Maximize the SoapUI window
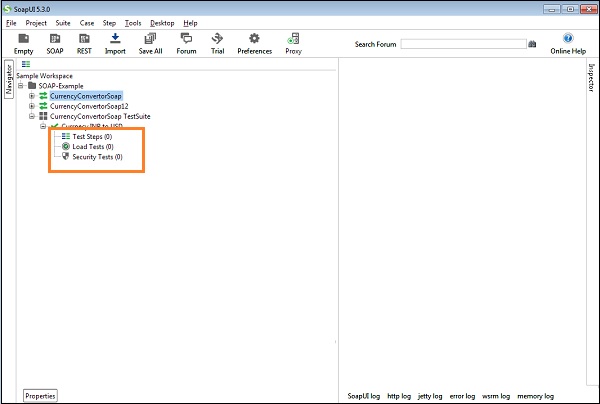600x404 pixels. [x=570, y=9]
